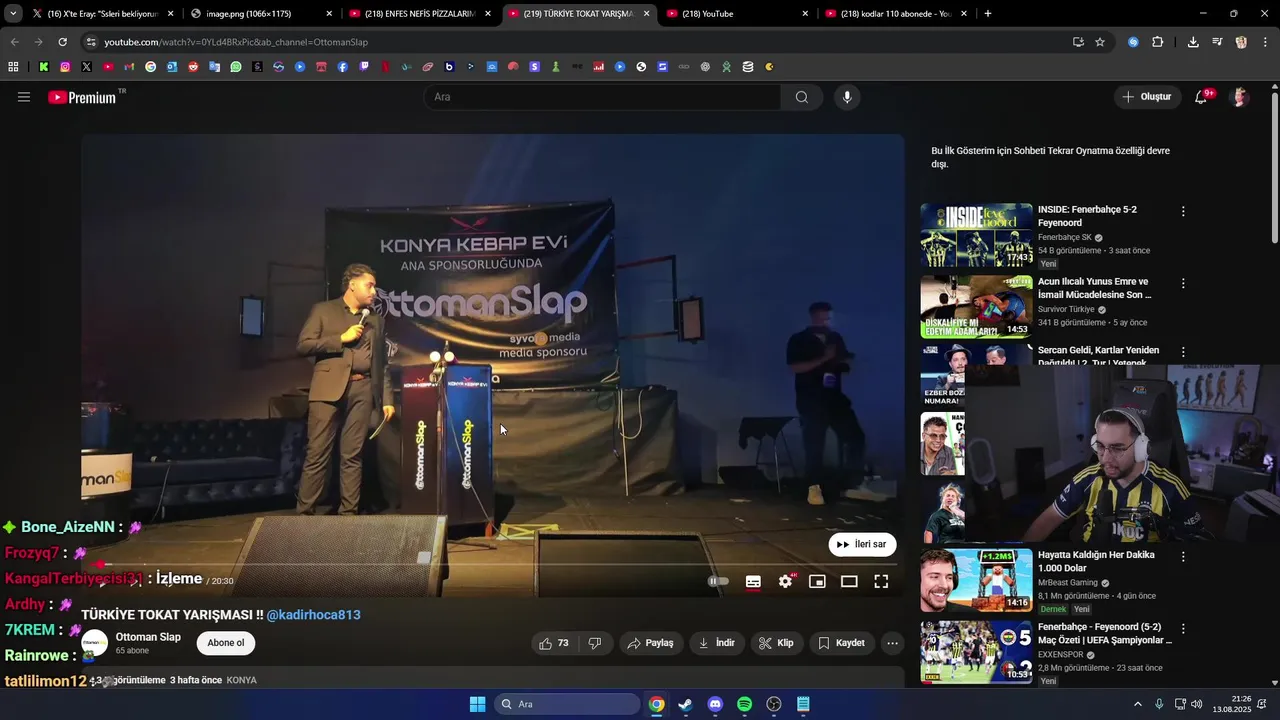Open MrBeast Hayatta Kaldığın thumbnail
Viewport: 1280px width, 720px height.
coord(976,580)
